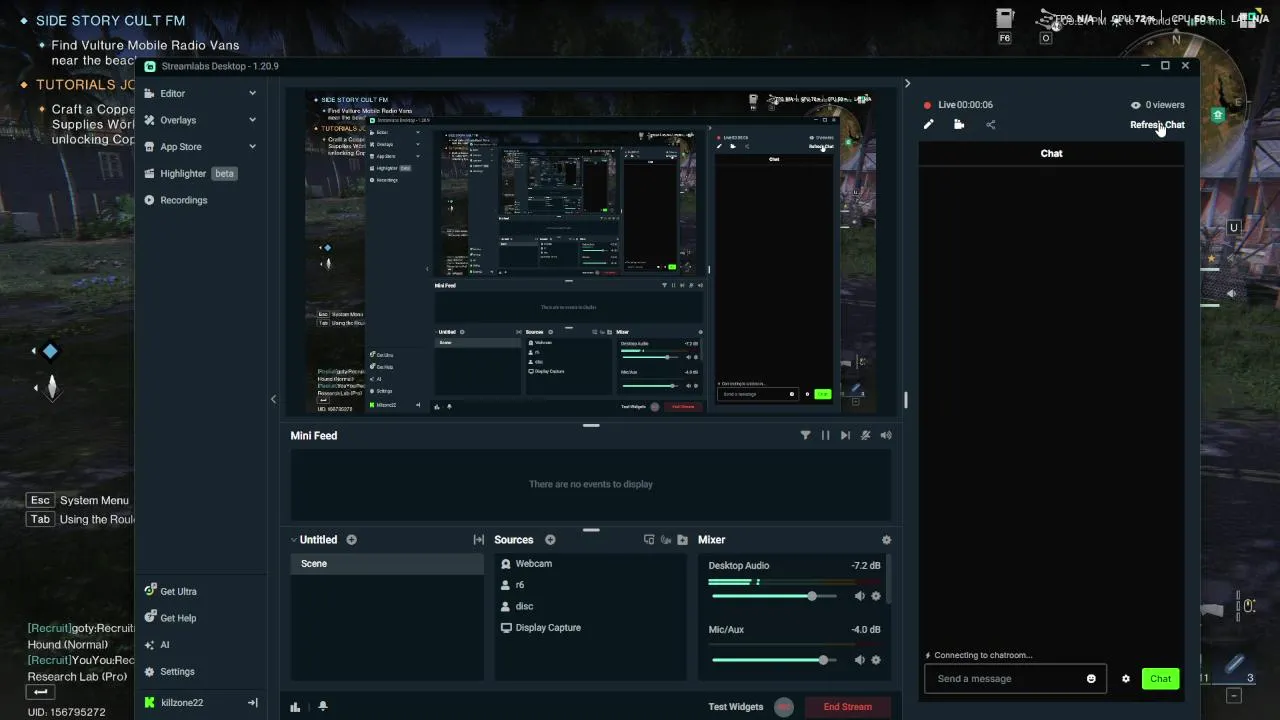Viewport: 1280px width, 720px height.
Task: Click Mixer vertical scrollbar
Action: coord(889,581)
